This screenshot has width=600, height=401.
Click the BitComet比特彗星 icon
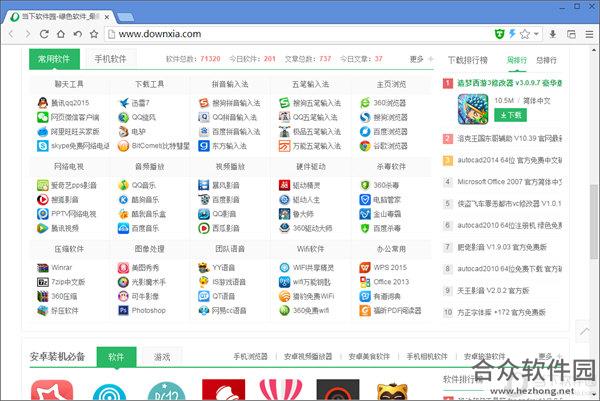pyautogui.click(x=123, y=146)
